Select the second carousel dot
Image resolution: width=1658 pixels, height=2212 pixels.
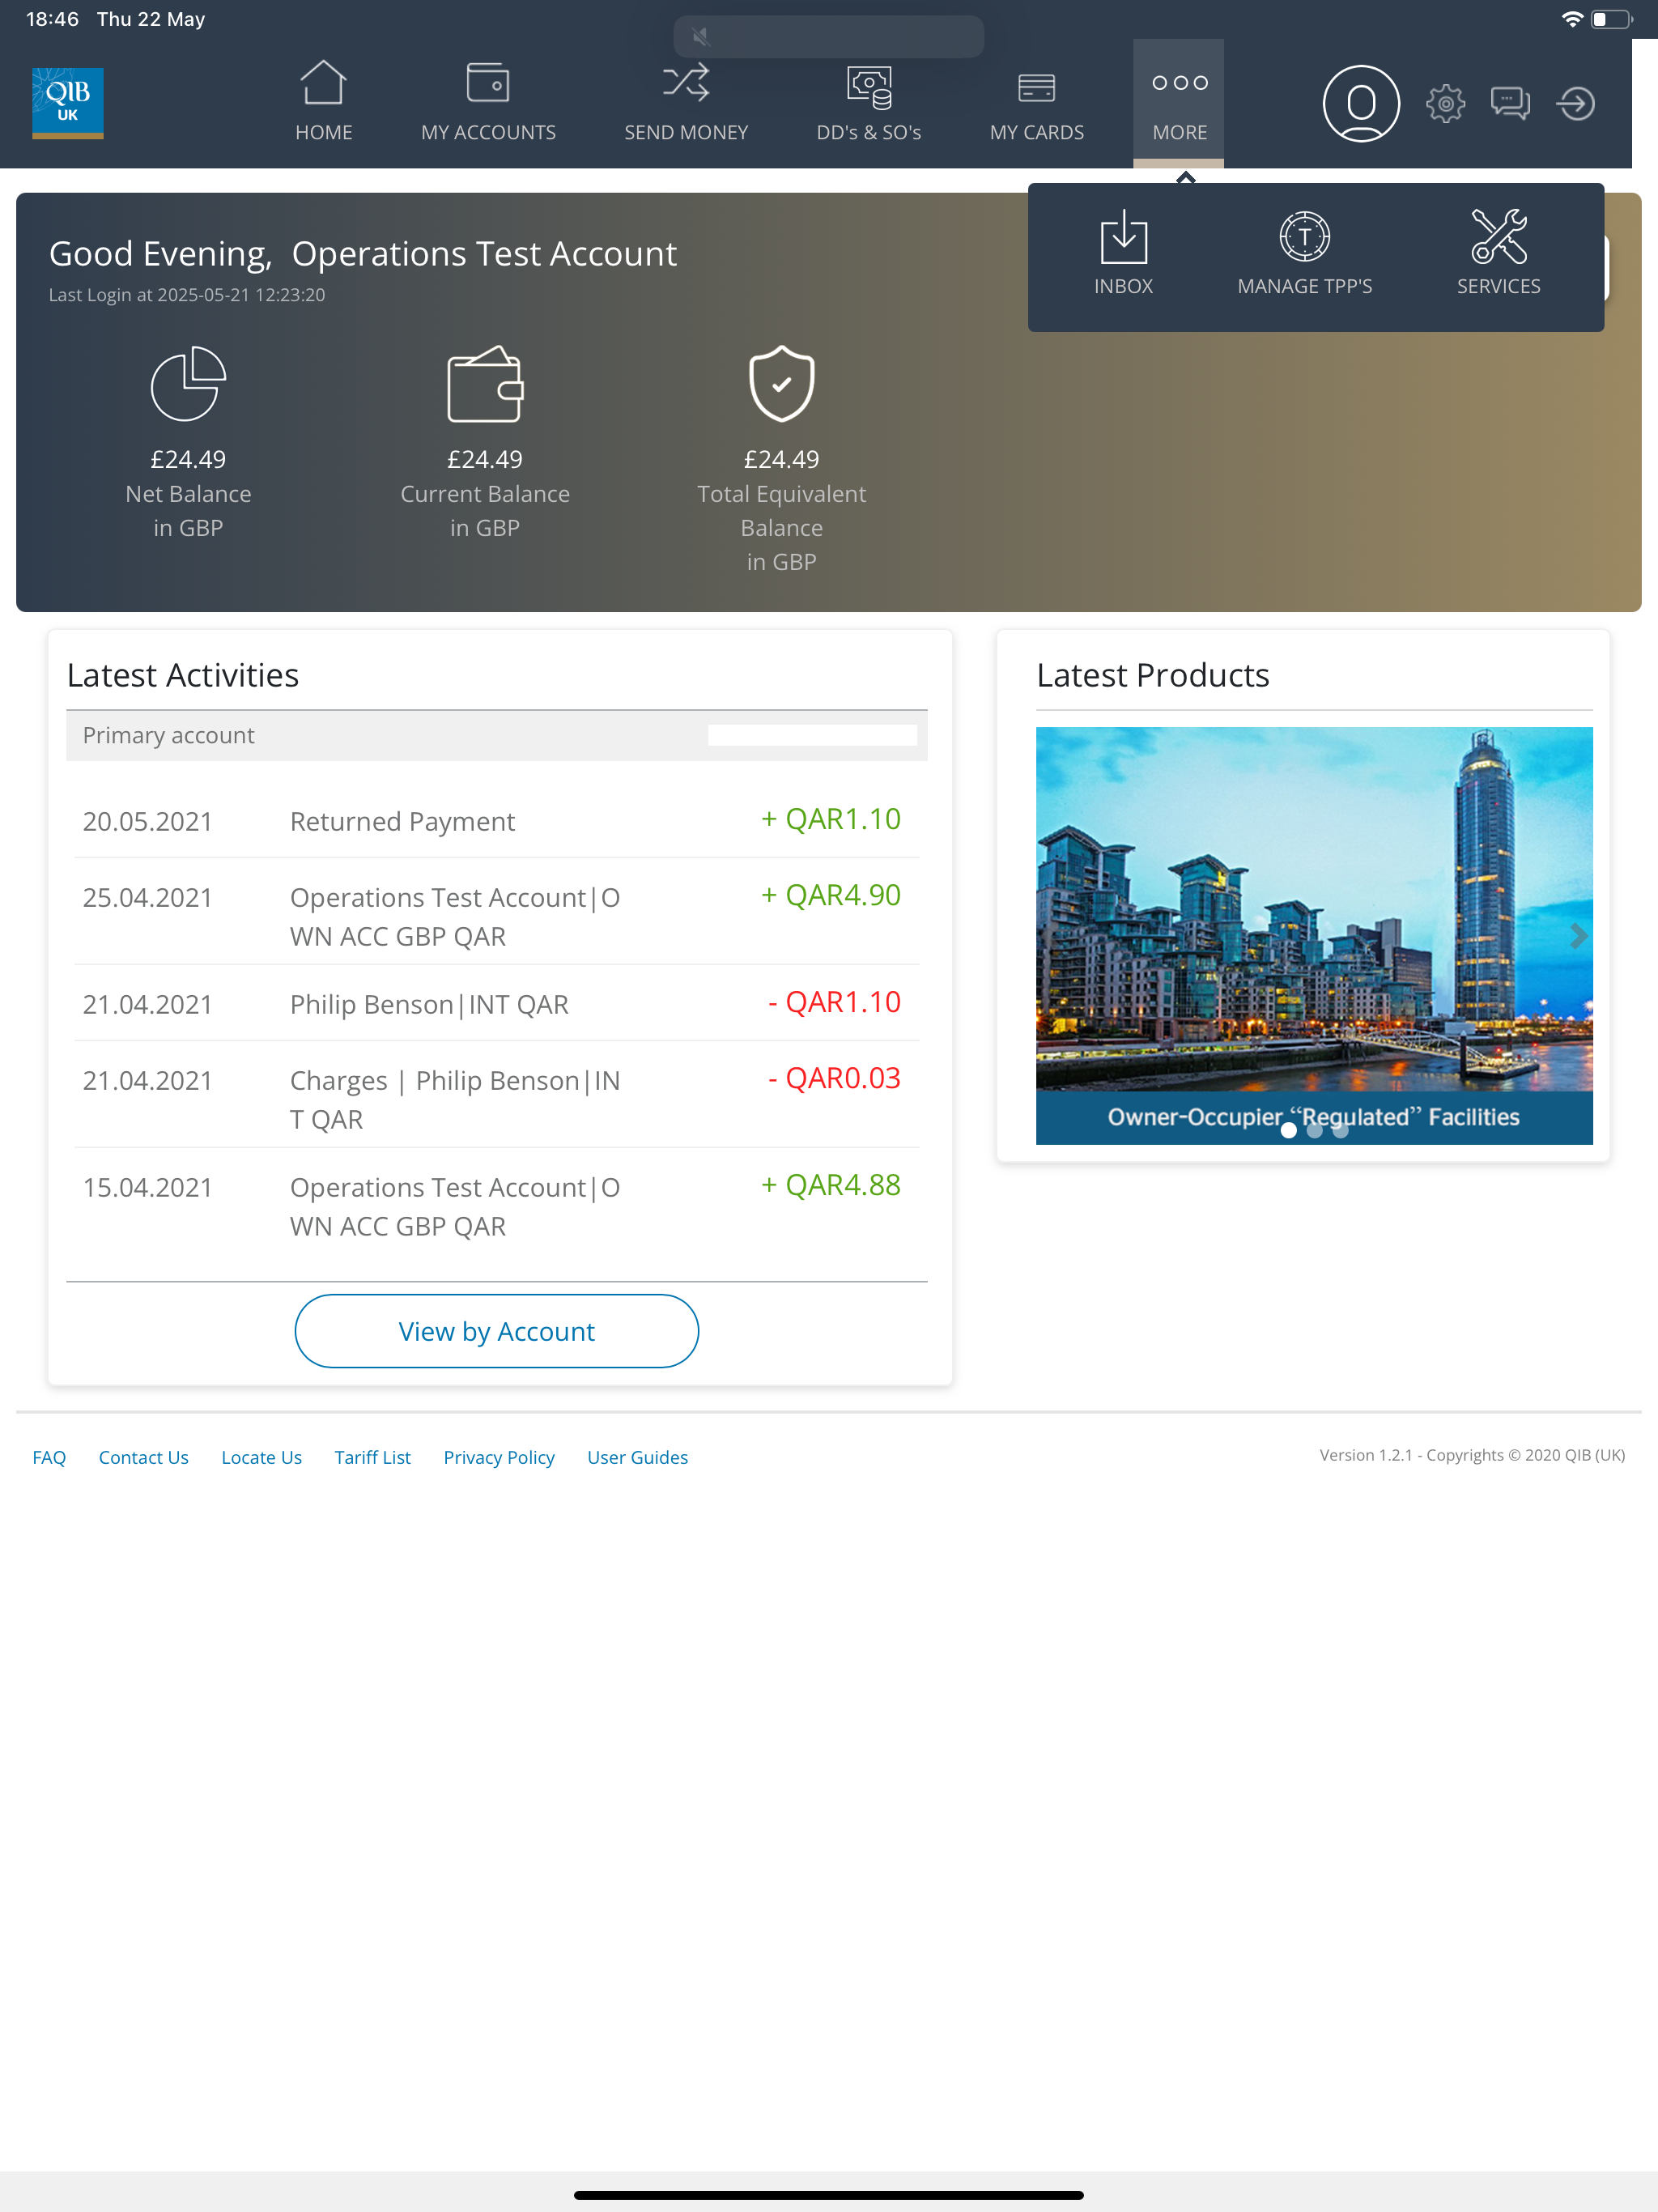click(x=1315, y=1130)
